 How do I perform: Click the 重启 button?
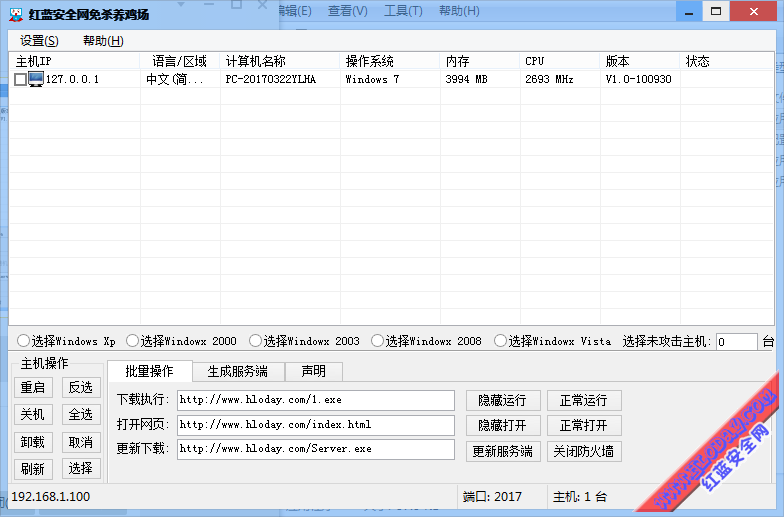33,388
